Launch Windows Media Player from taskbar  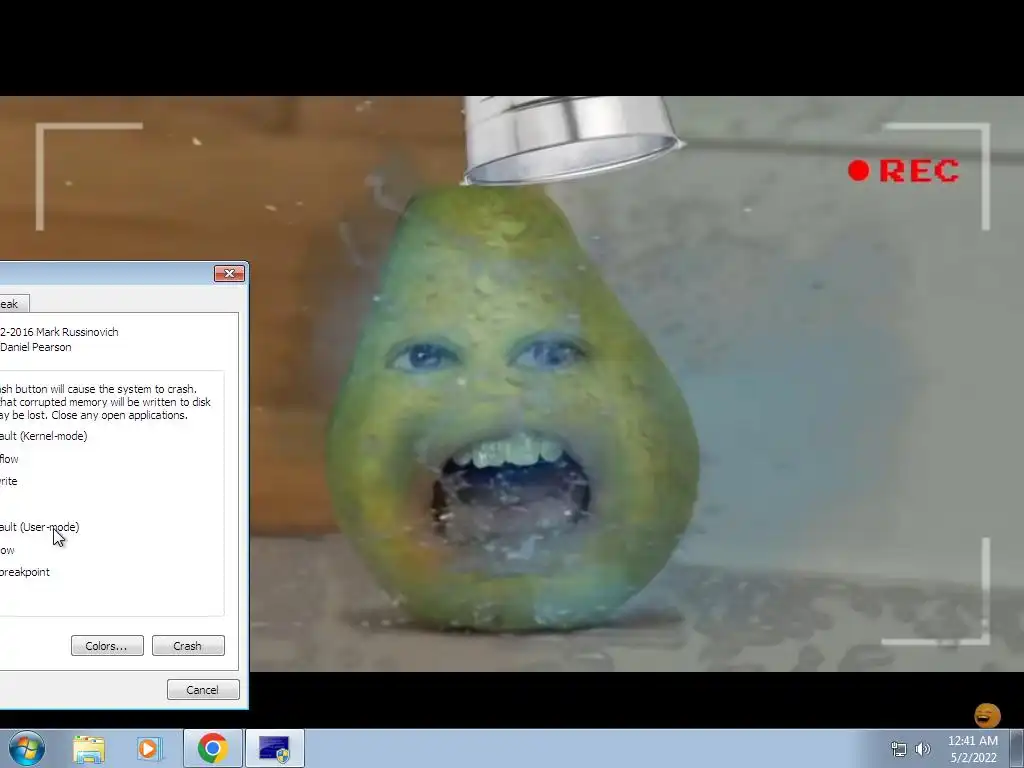coord(149,749)
